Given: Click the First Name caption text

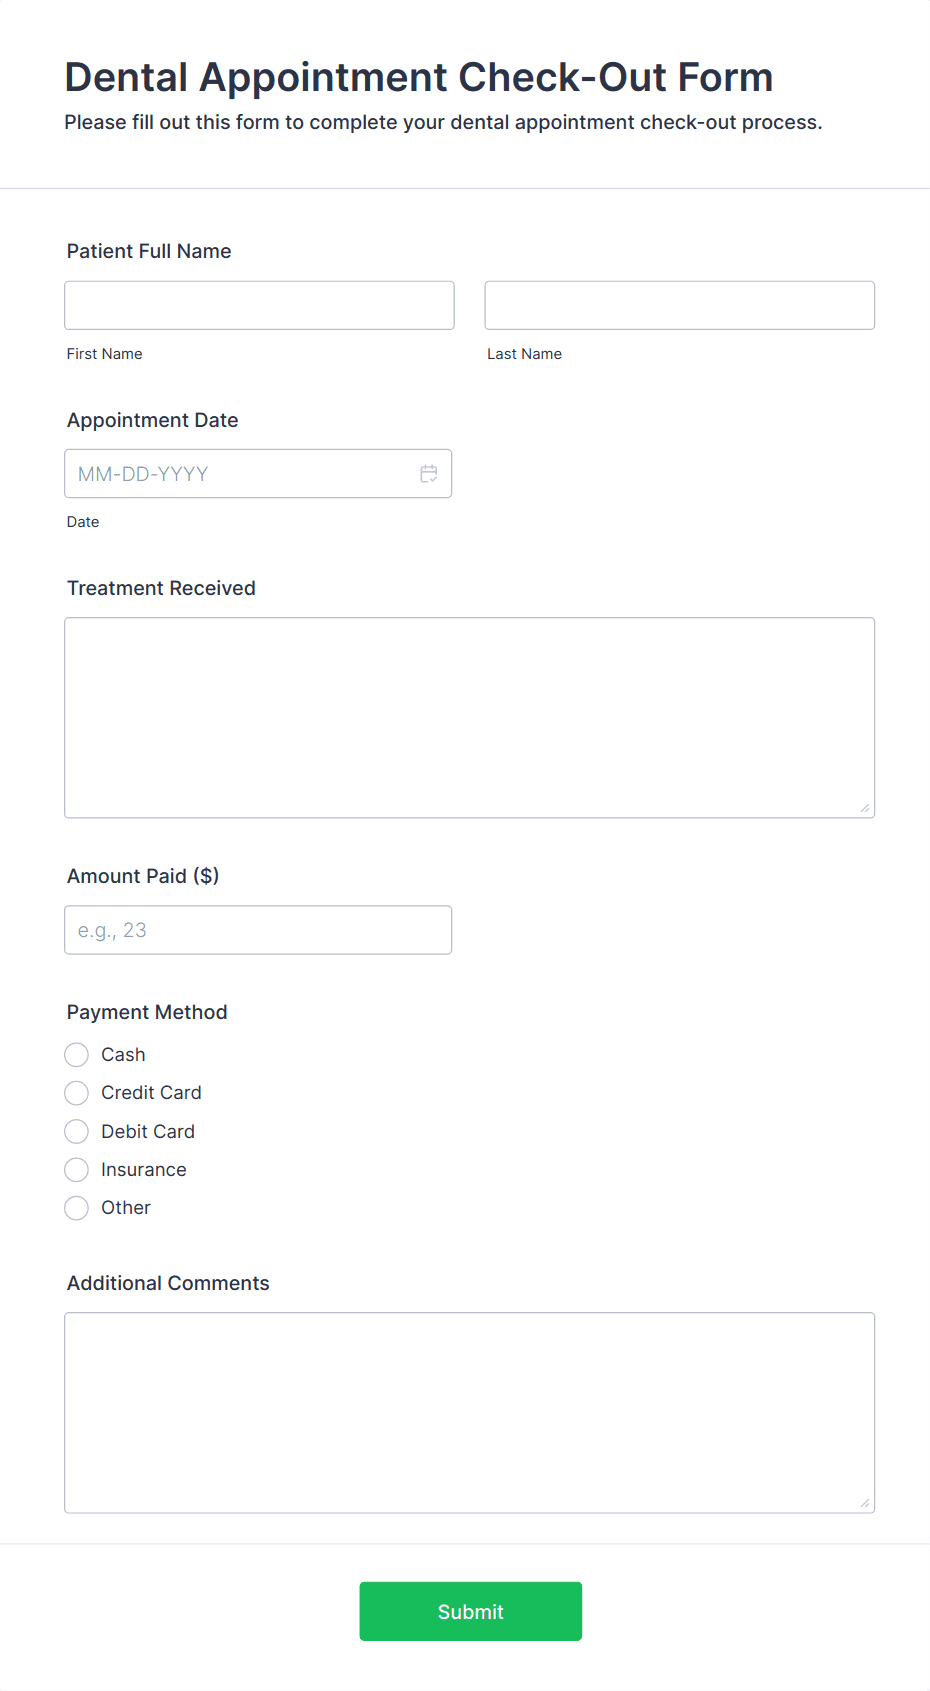Looking at the screenshot, I should [104, 353].
